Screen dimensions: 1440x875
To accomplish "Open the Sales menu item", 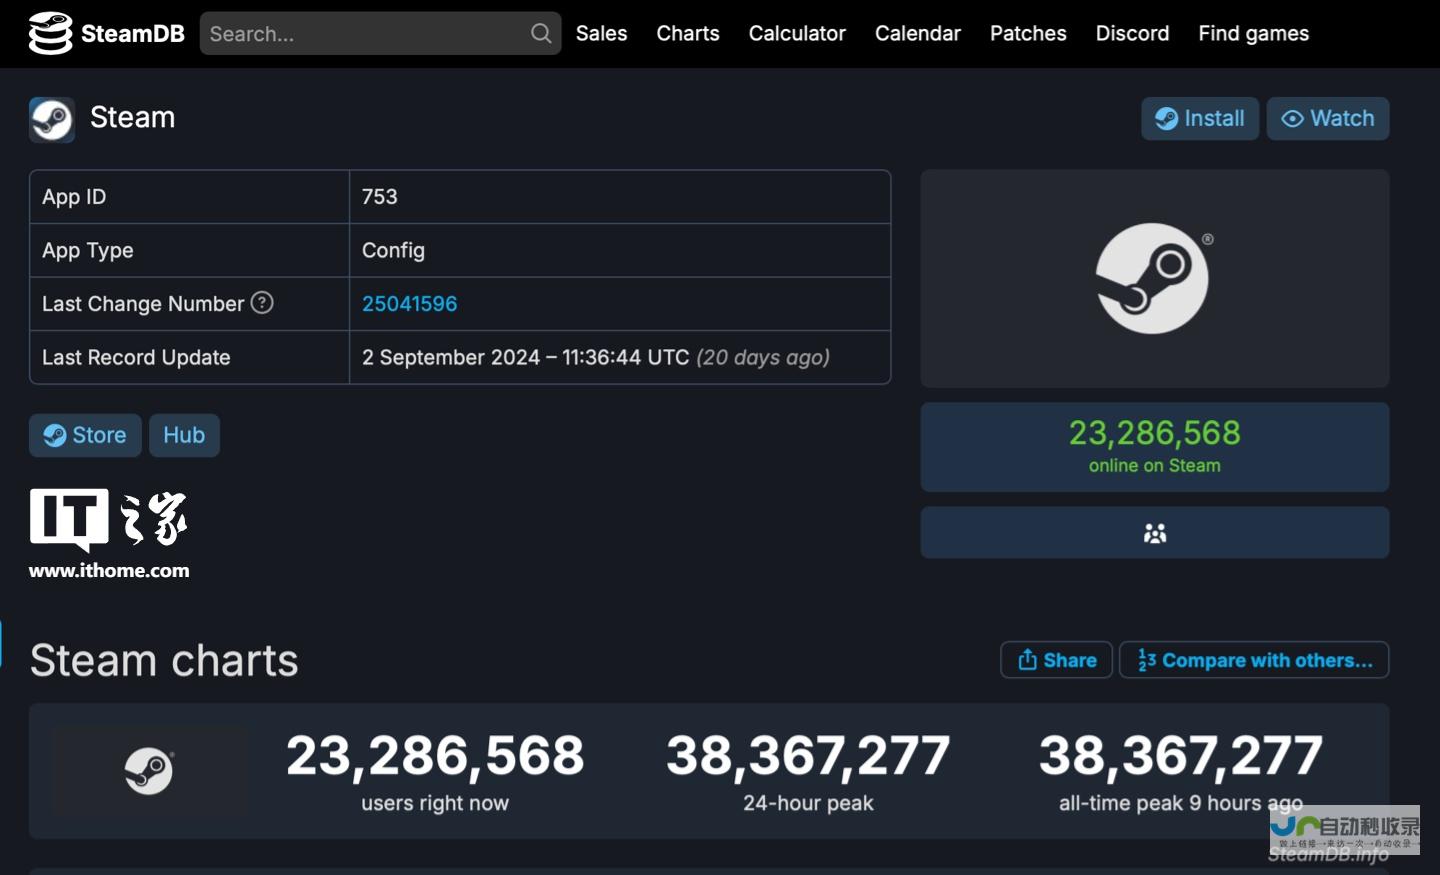I will 601,34.
